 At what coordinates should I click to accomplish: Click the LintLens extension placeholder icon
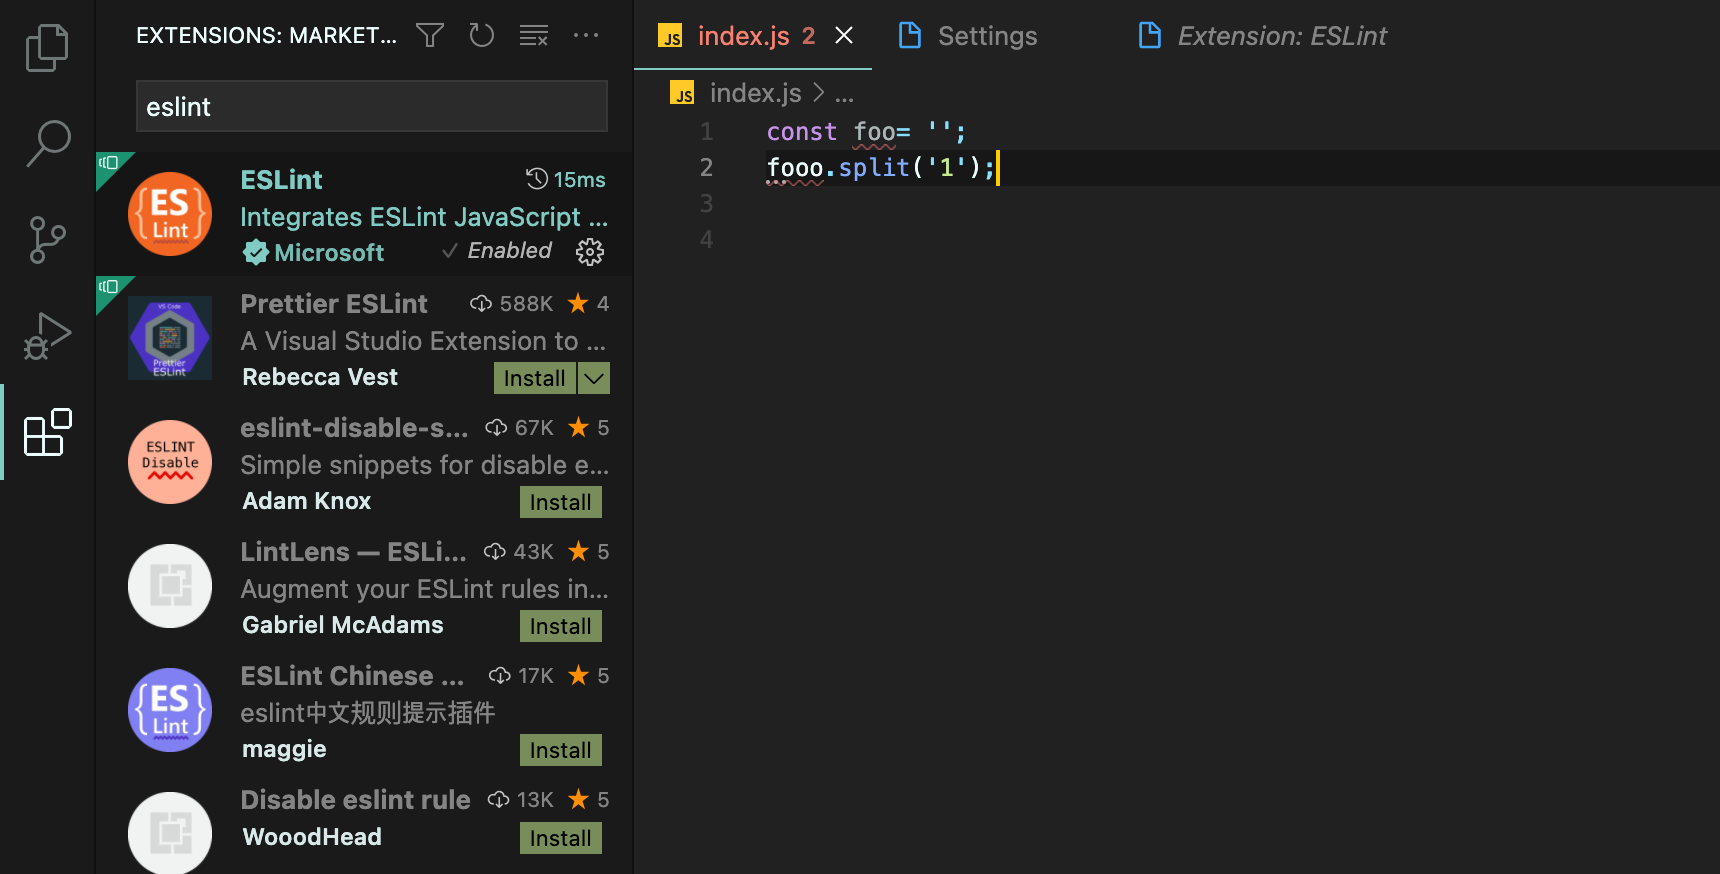pos(170,586)
